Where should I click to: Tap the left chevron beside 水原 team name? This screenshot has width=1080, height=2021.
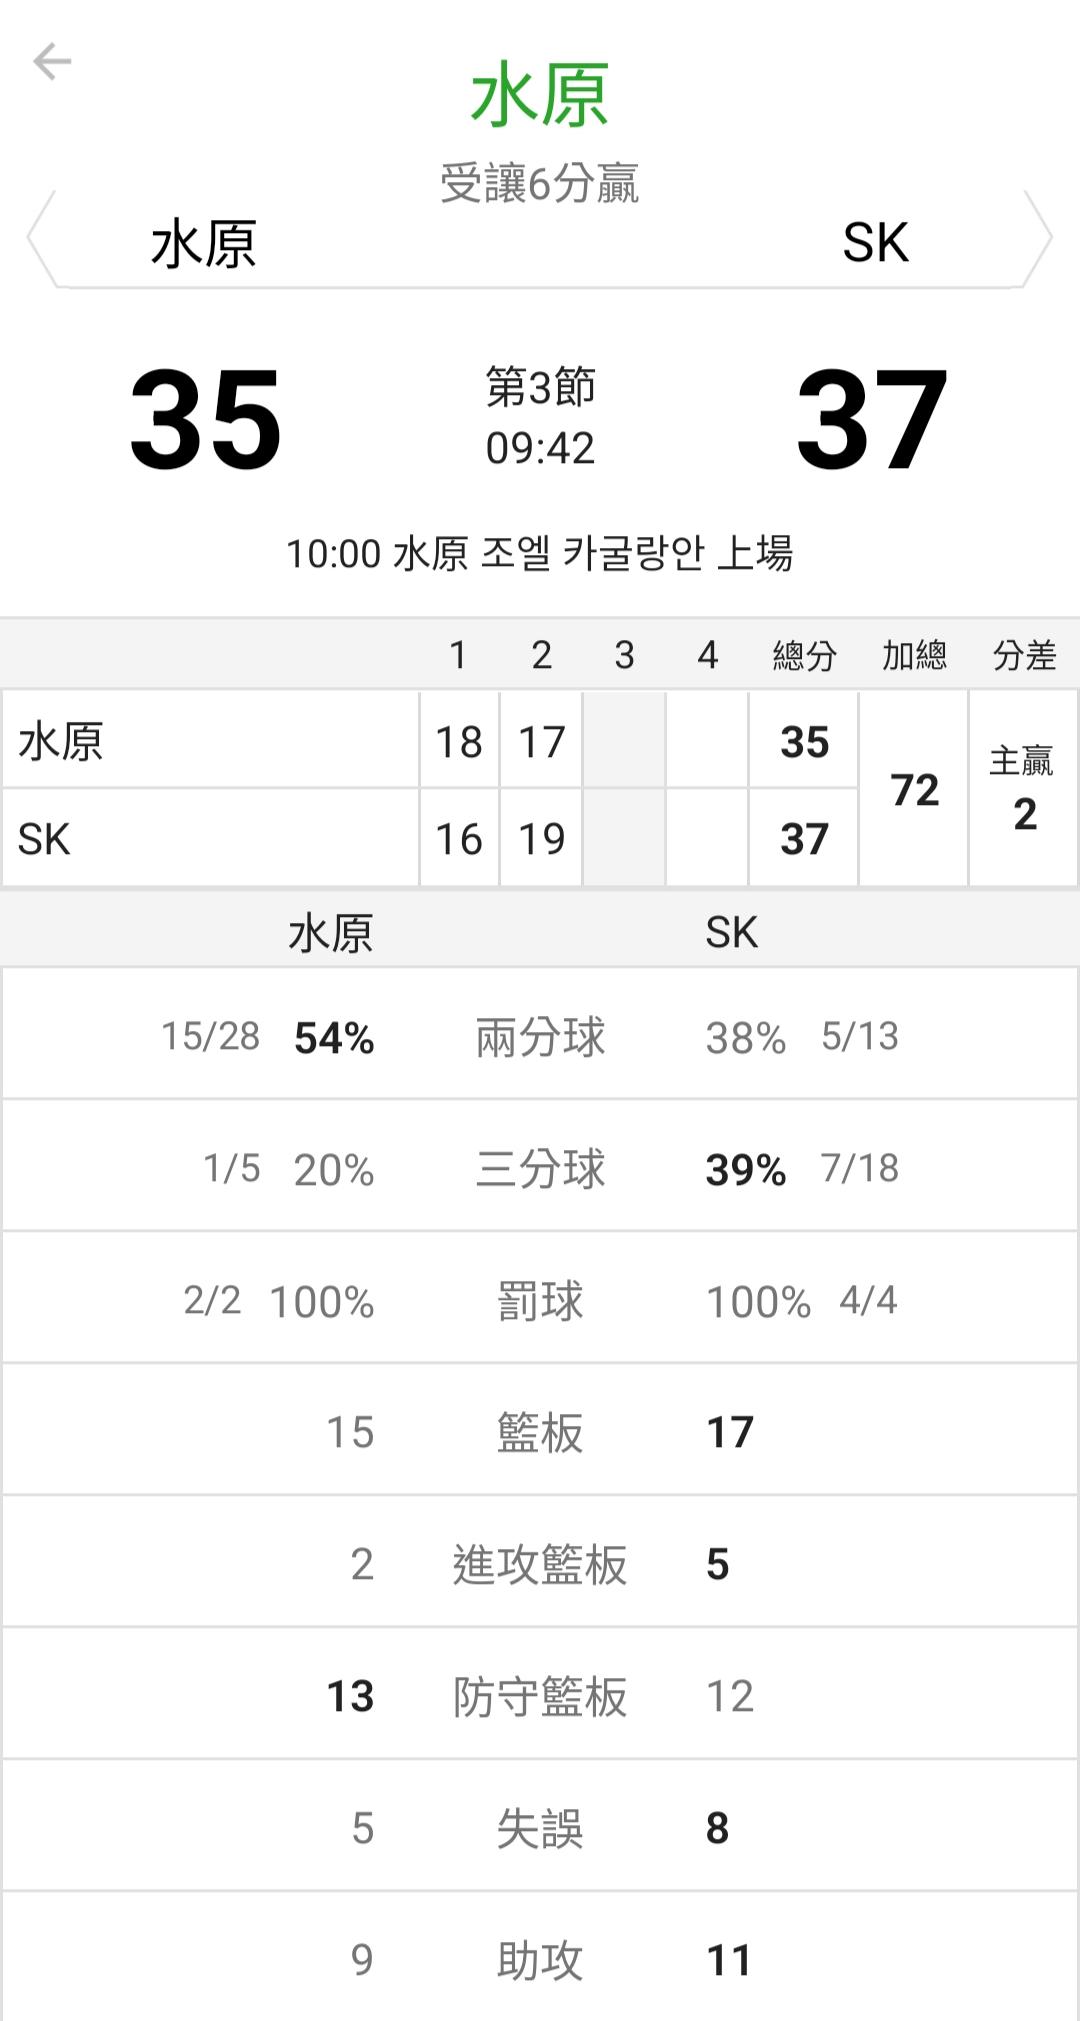[40, 240]
